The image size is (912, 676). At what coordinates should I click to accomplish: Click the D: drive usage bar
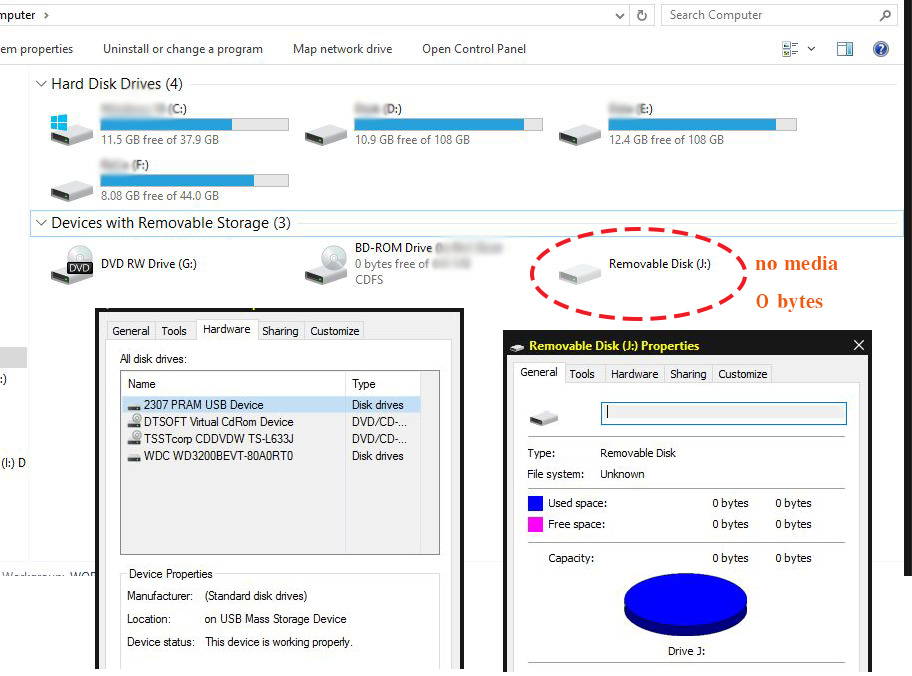click(x=448, y=124)
